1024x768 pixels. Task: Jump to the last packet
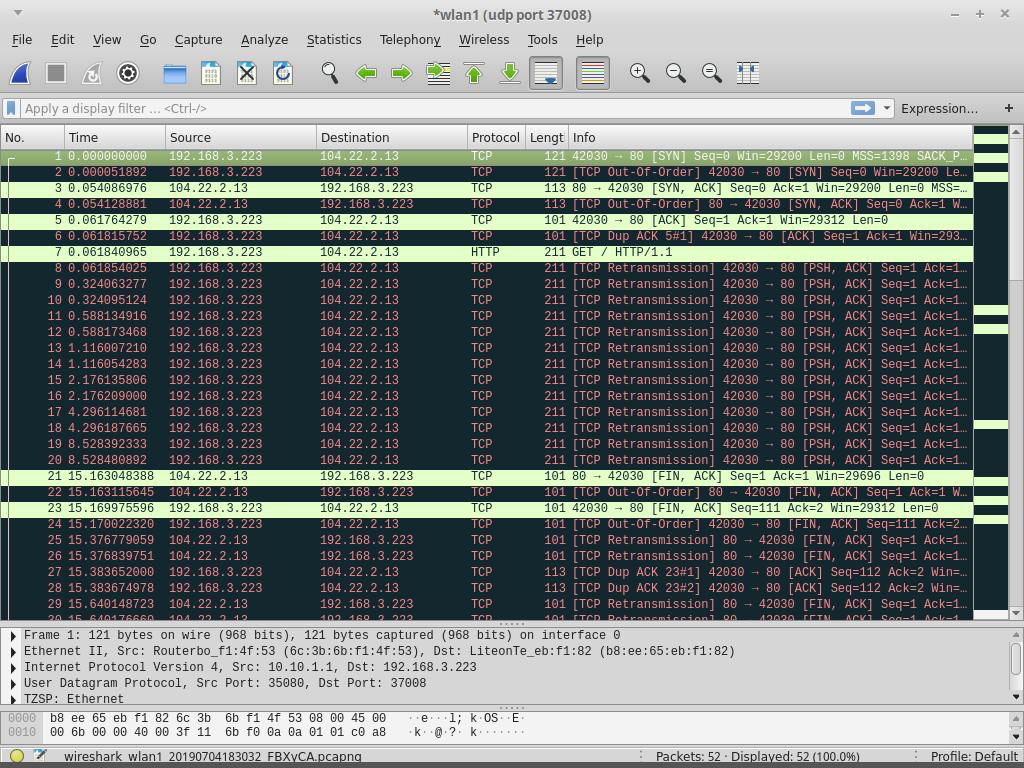point(510,73)
